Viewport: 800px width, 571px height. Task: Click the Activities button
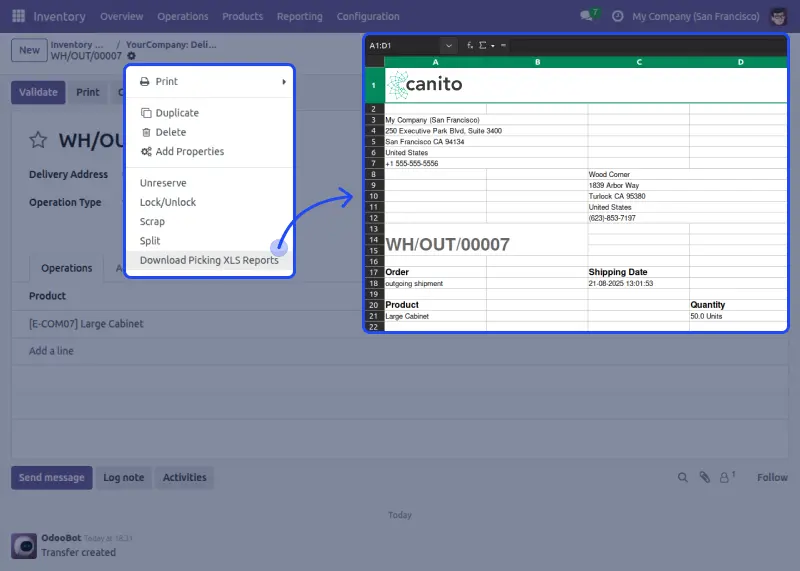tap(185, 478)
